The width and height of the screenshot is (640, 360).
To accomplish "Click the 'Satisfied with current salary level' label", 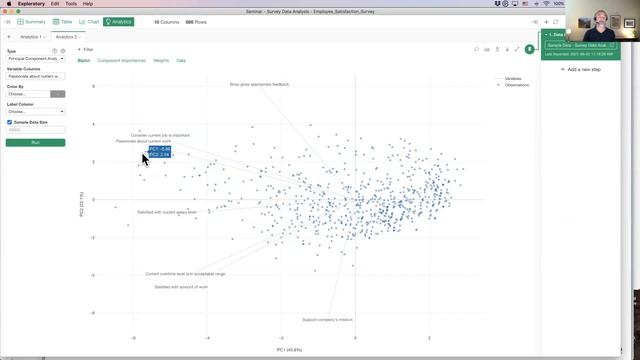I will (167, 212).
